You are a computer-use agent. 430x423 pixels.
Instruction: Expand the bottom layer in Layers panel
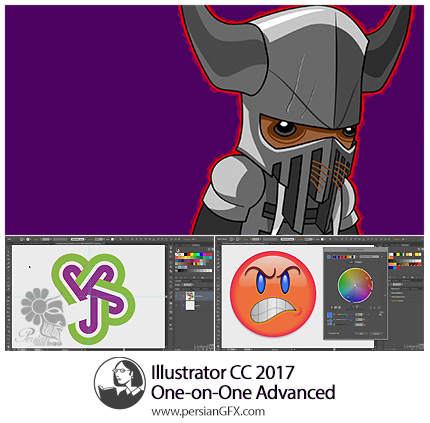pos(184,305)
